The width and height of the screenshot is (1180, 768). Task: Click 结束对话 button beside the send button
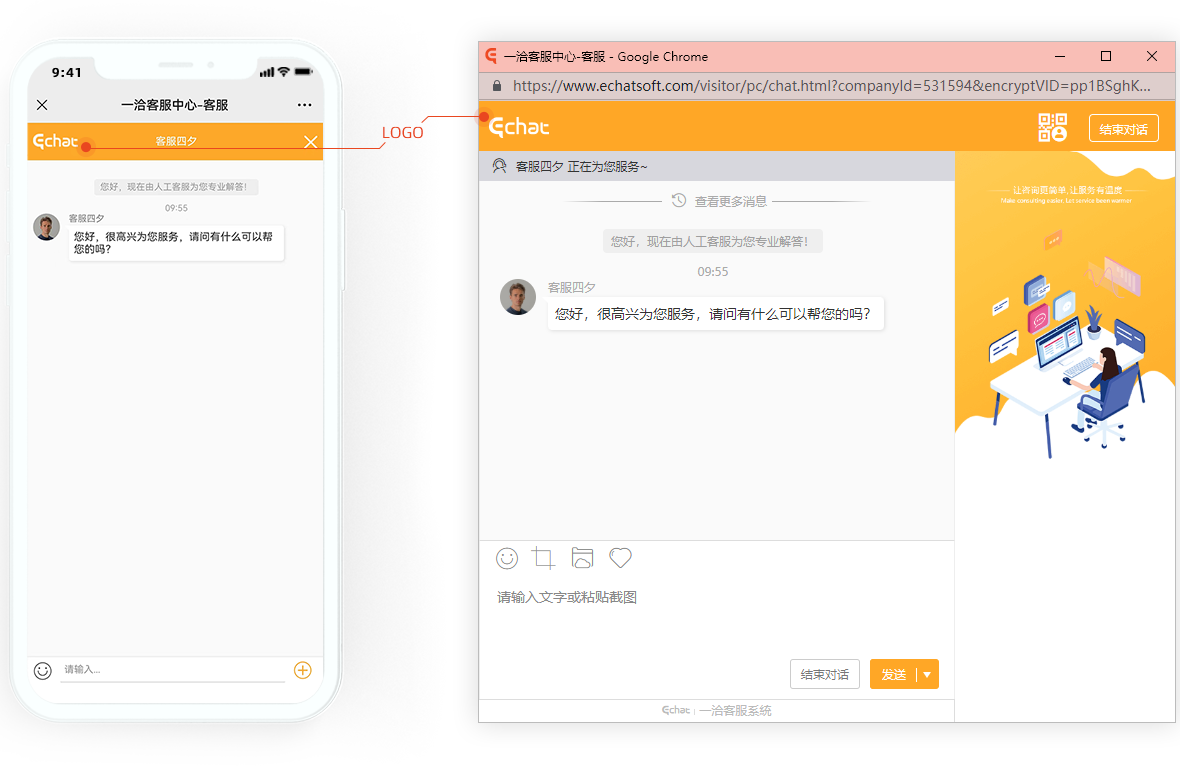(824, 675)
